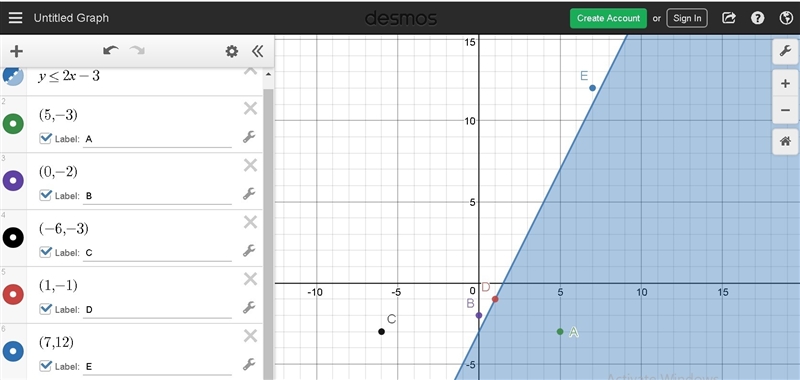Image resolution: width=800 pixels, height=380 pixels.
Task: Open the expression list settings gear
Action: [x=232, y=51]
